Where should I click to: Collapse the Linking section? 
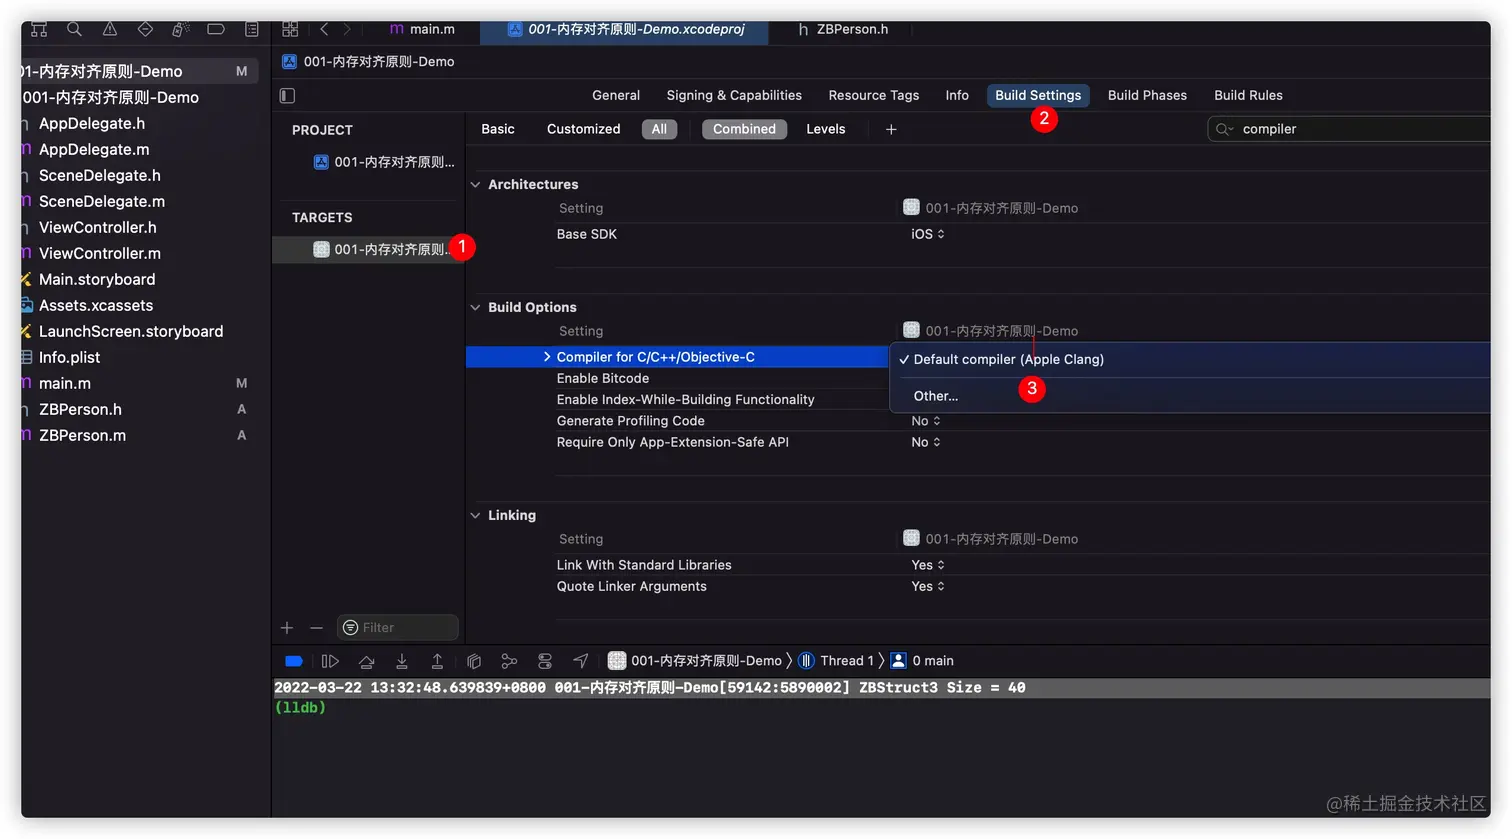point(476,516)
